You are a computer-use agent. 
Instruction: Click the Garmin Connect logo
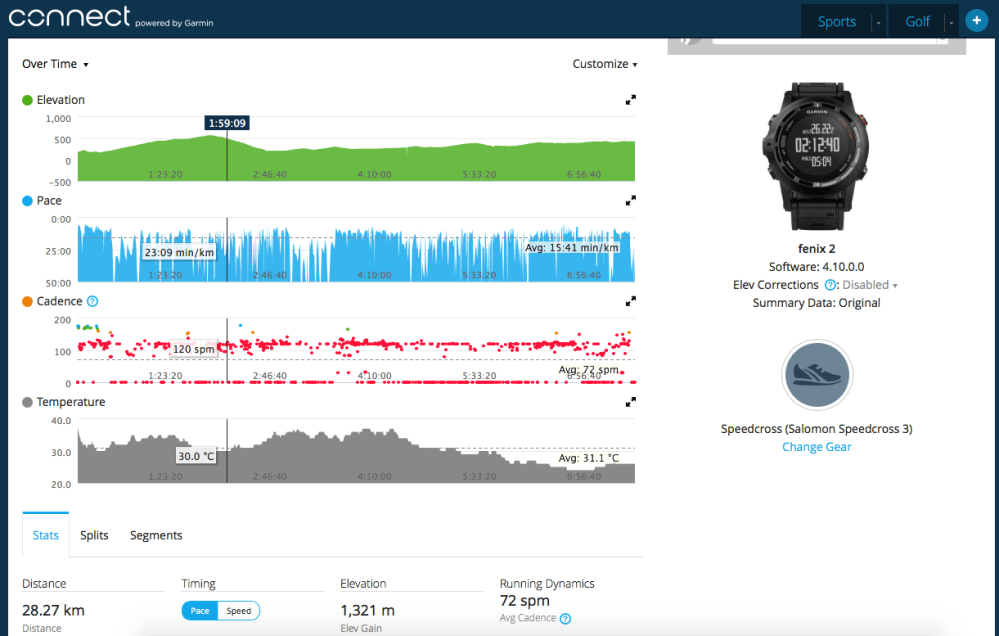[x=70, y=17]
